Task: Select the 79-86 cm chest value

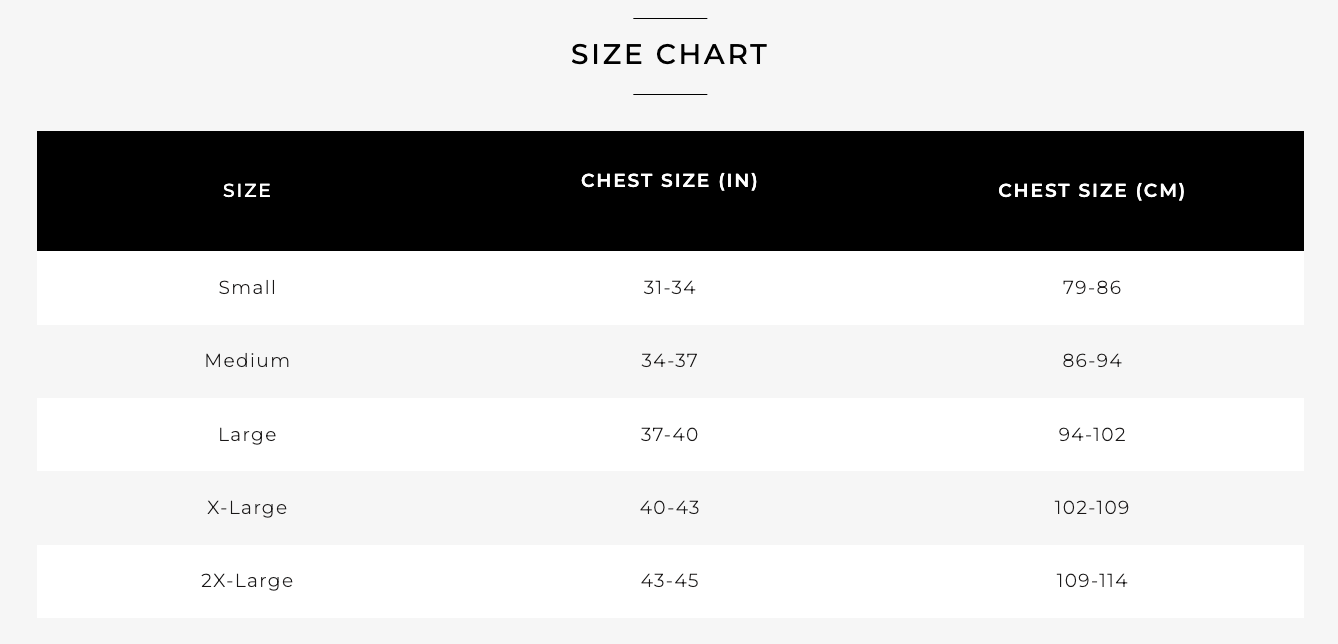Action: coord(1091,288)
